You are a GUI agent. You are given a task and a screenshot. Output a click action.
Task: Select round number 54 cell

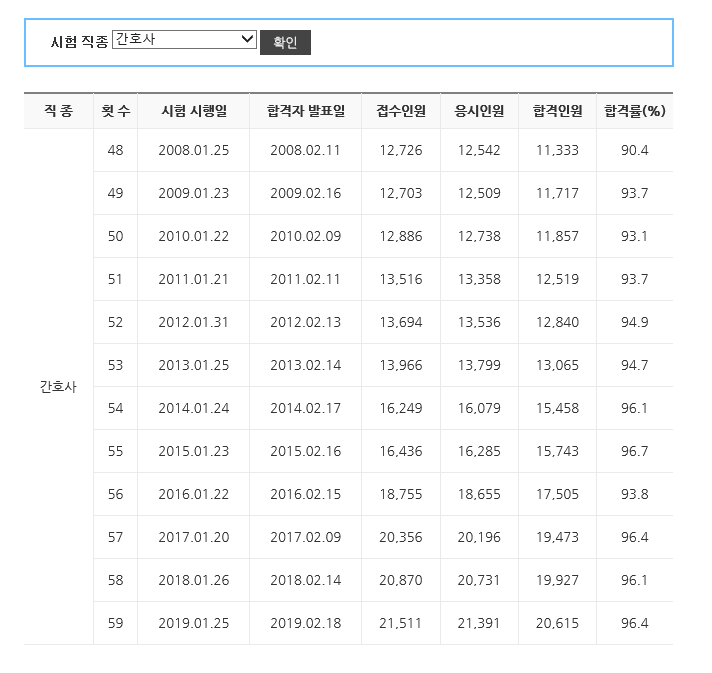pos(115,408)
